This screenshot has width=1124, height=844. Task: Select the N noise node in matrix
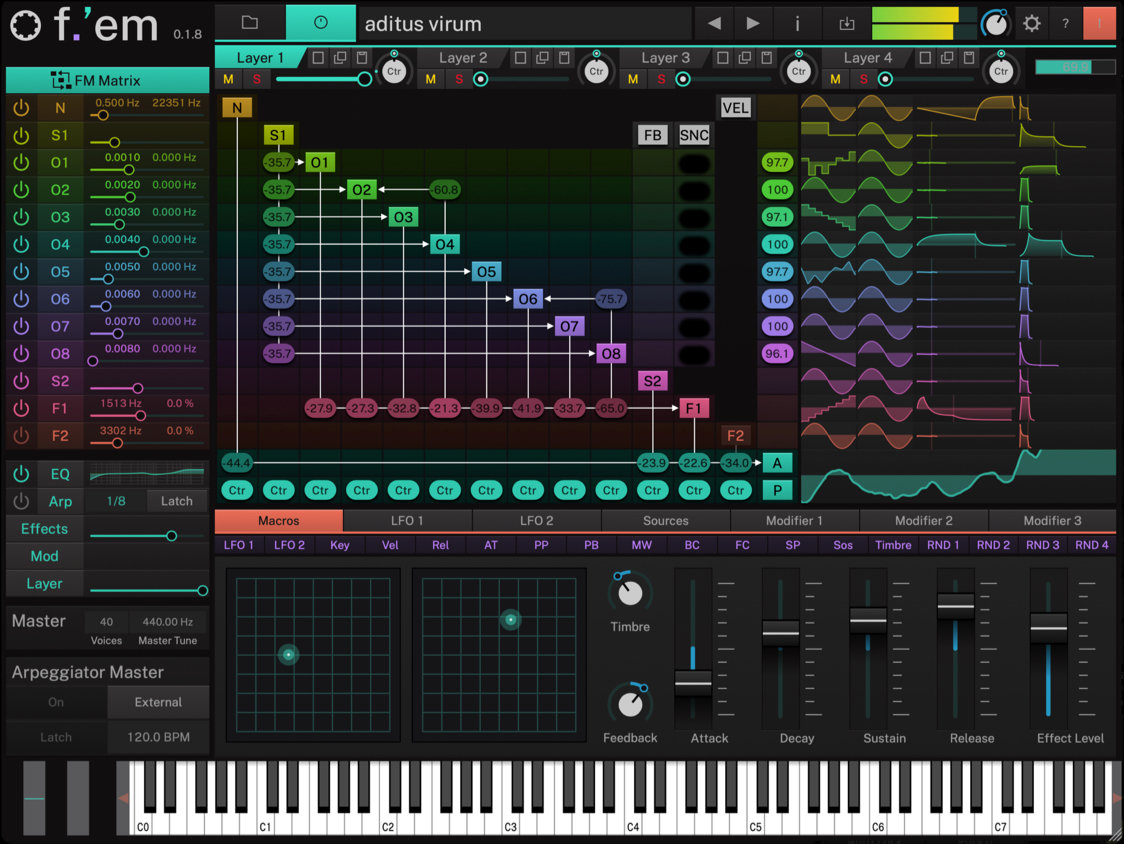pyautogui.click(x=237, y=108)
